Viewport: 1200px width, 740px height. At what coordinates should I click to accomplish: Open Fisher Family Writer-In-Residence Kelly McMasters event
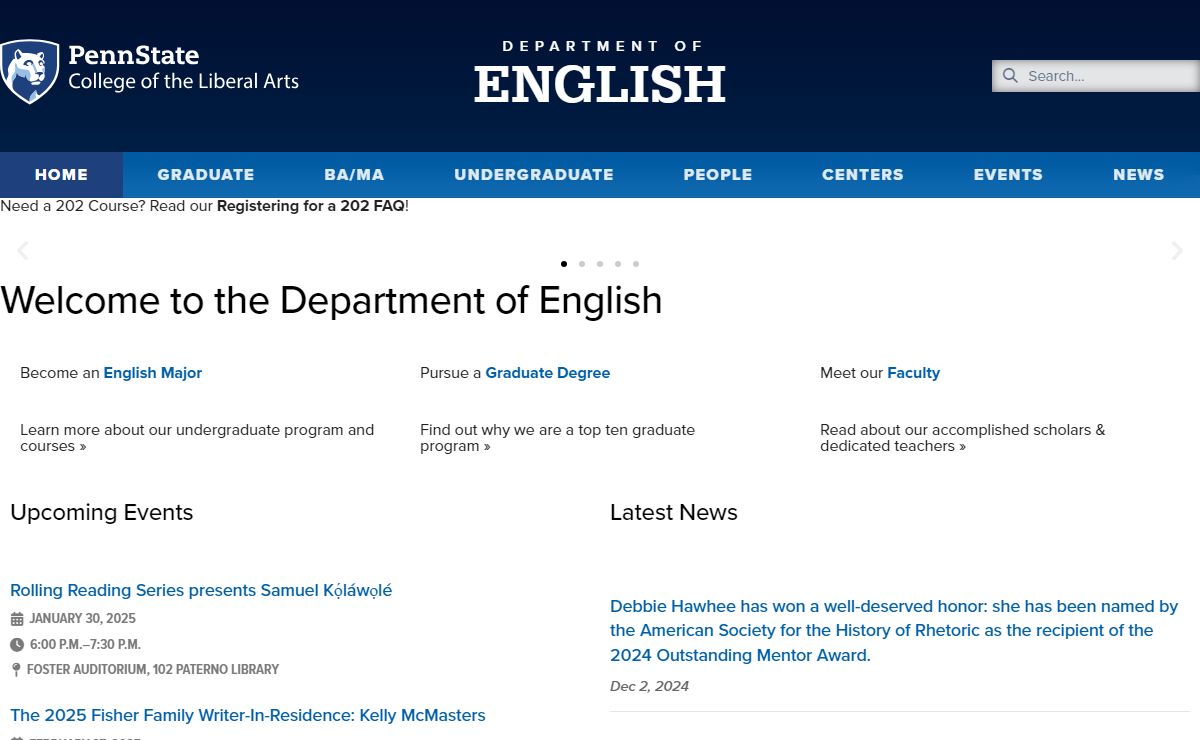coord(248,716)
